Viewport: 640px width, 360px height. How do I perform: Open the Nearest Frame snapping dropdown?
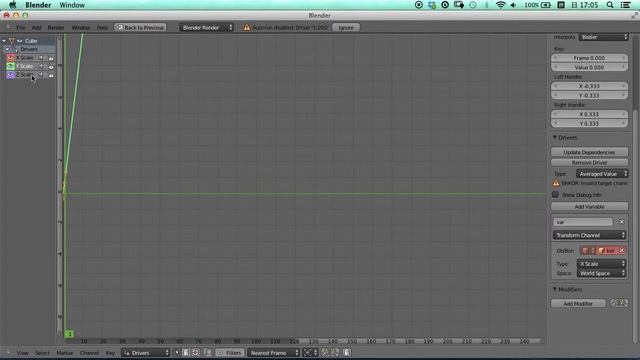(x=273, y=353)
